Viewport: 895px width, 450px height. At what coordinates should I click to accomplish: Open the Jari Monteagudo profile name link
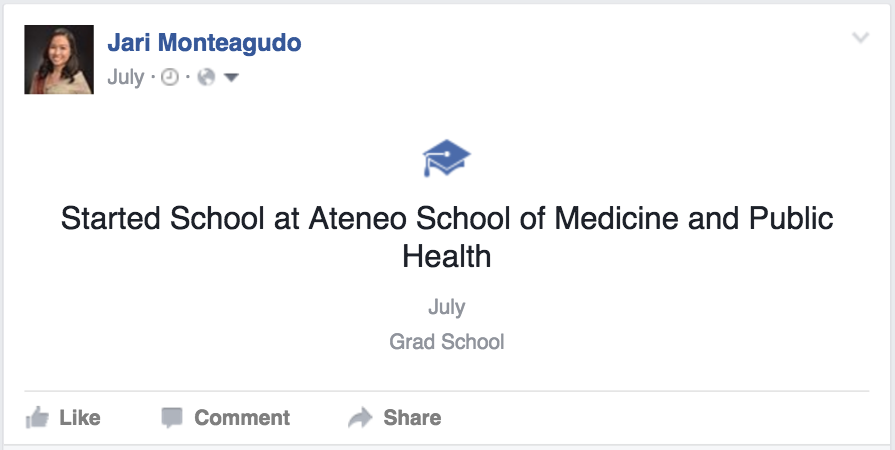tap(204, 43)
